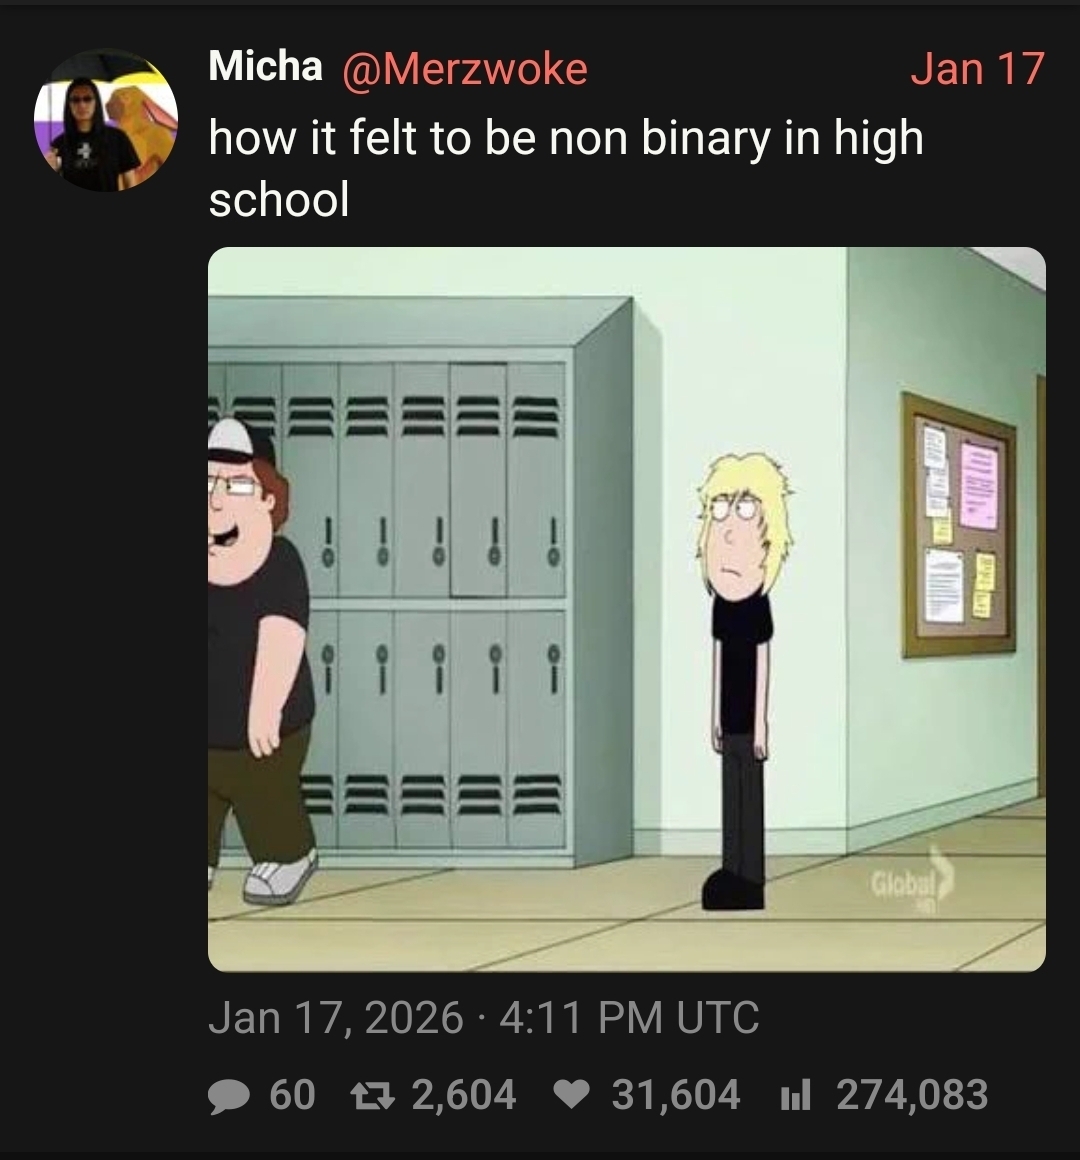Click the bulletin board in the image

point(959,525)
